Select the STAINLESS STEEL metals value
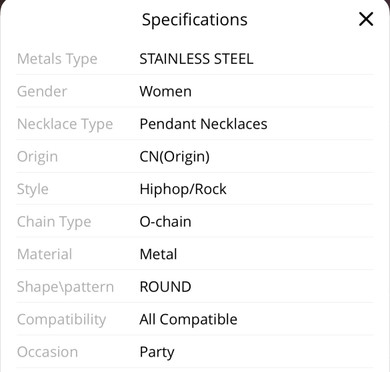The width and height of the screenshot is (390, 372). (x=196, y=59)
